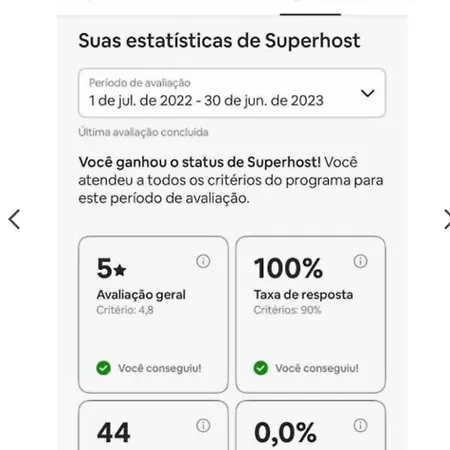This screenshot has width=450, height=450.
Task: Open info icon on Taxa de resposta card
Action: click(x=360, y=261)
